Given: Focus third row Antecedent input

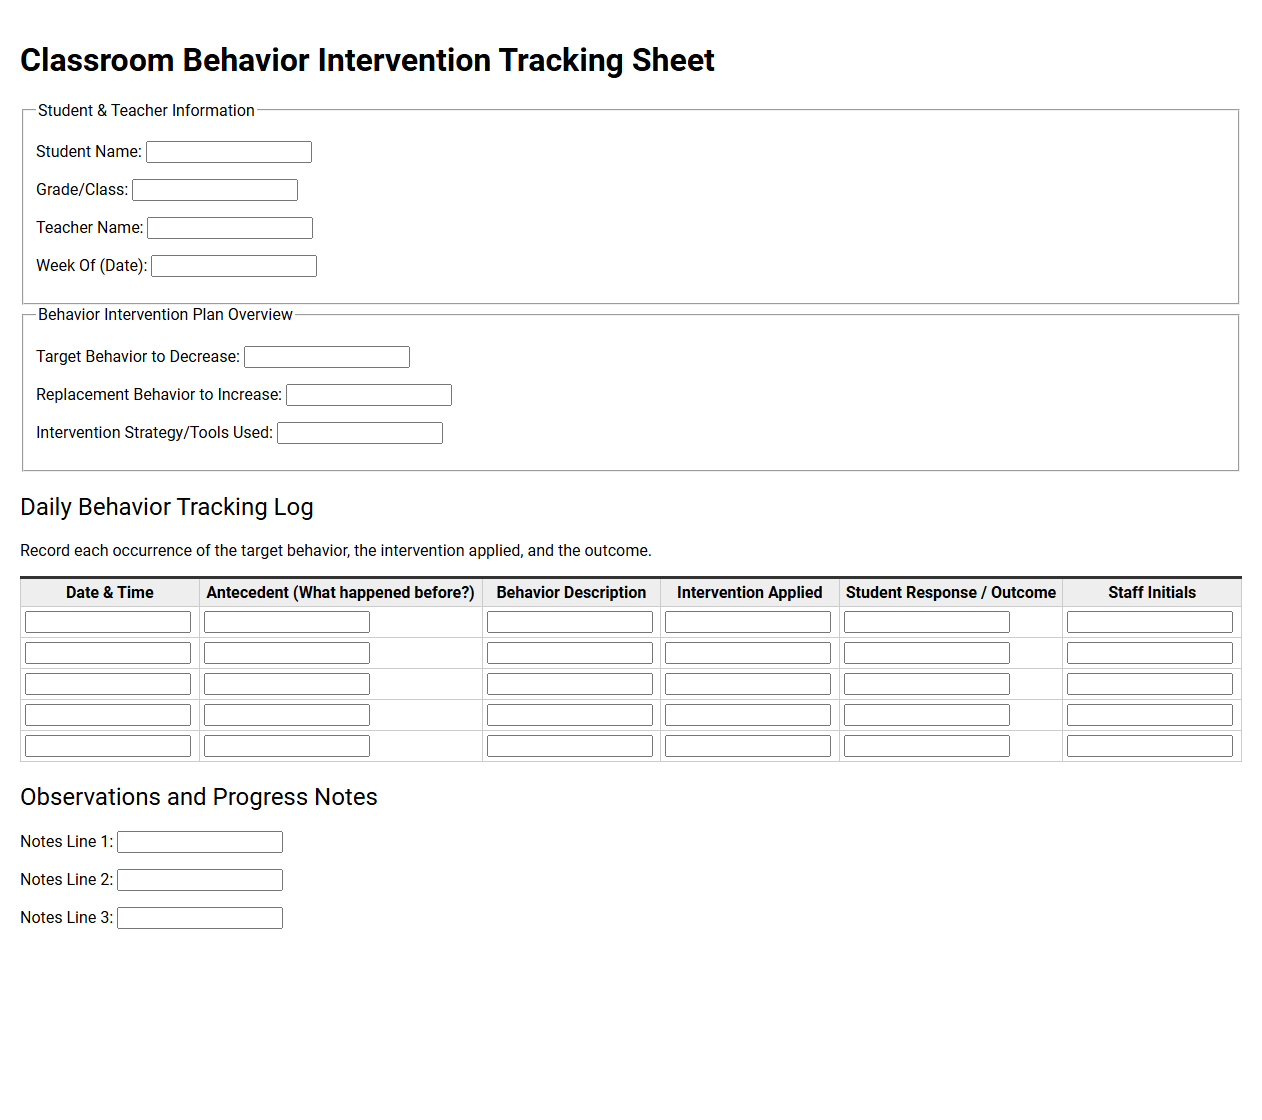Looking at the screenshot, I should pos(287,684).
